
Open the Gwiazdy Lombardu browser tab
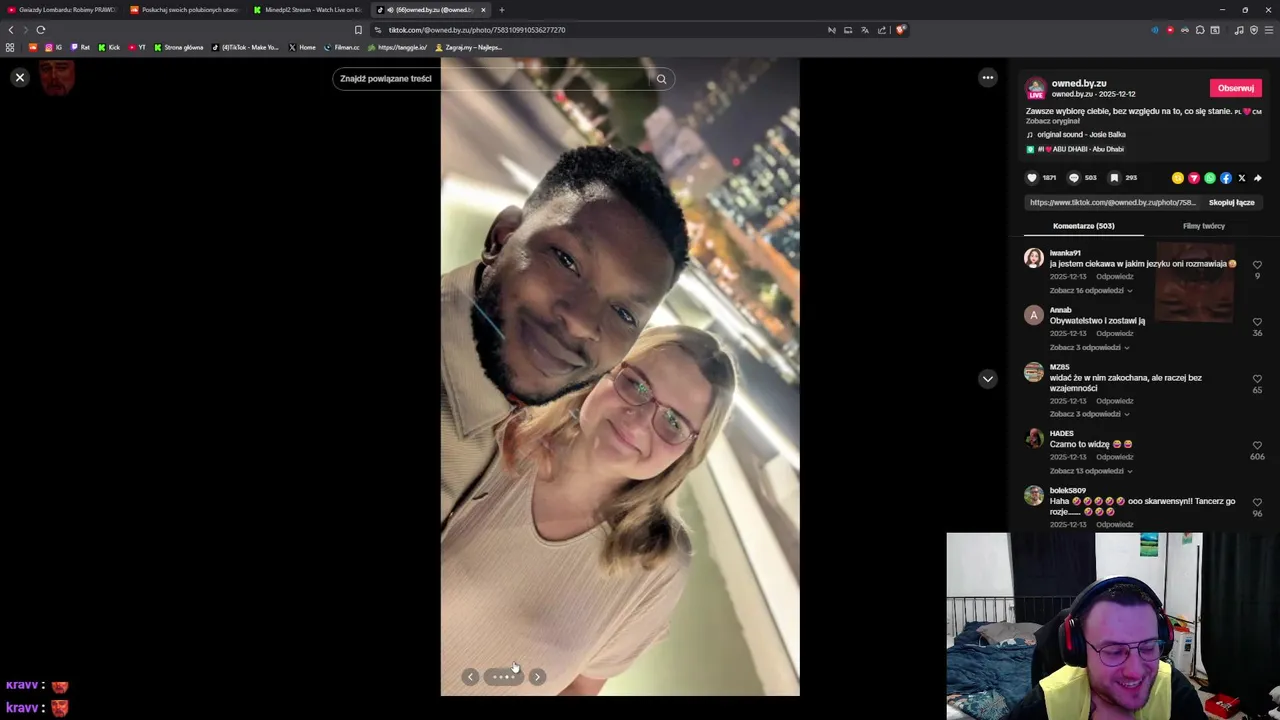pos(62,10)
